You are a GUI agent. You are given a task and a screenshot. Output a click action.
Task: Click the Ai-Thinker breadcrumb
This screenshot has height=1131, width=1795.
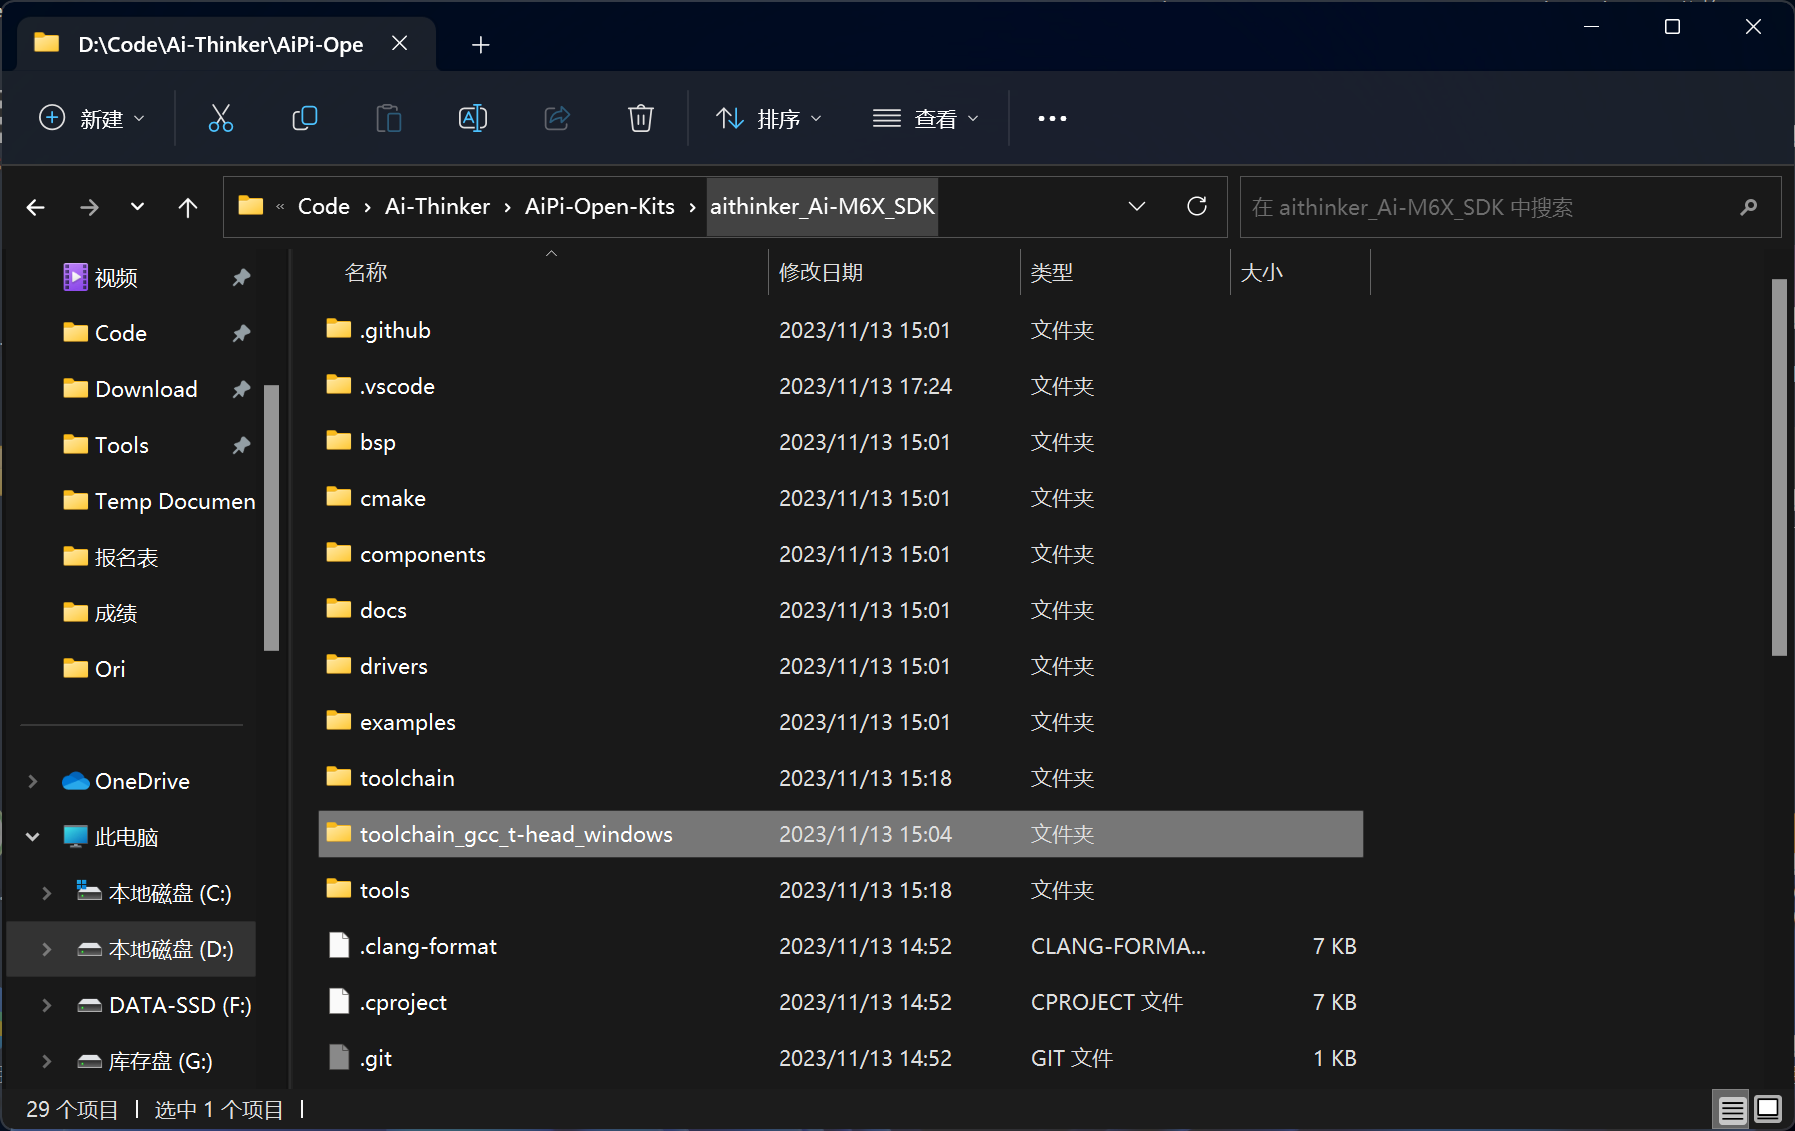[437, 206]
